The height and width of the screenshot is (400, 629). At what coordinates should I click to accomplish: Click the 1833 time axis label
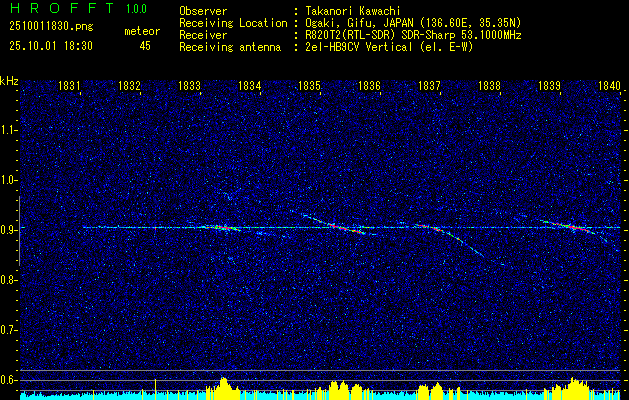coord(189,85)
